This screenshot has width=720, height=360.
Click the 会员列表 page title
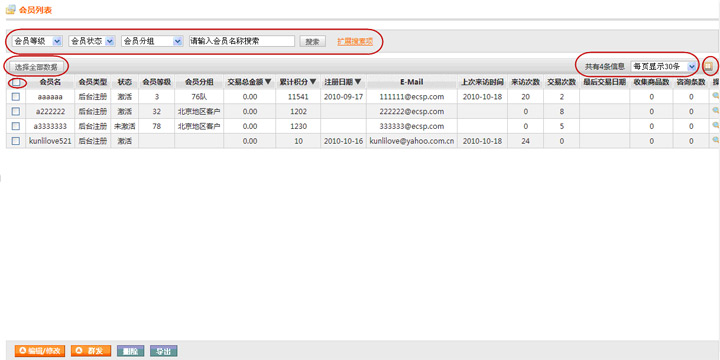(x=35, y=10)
